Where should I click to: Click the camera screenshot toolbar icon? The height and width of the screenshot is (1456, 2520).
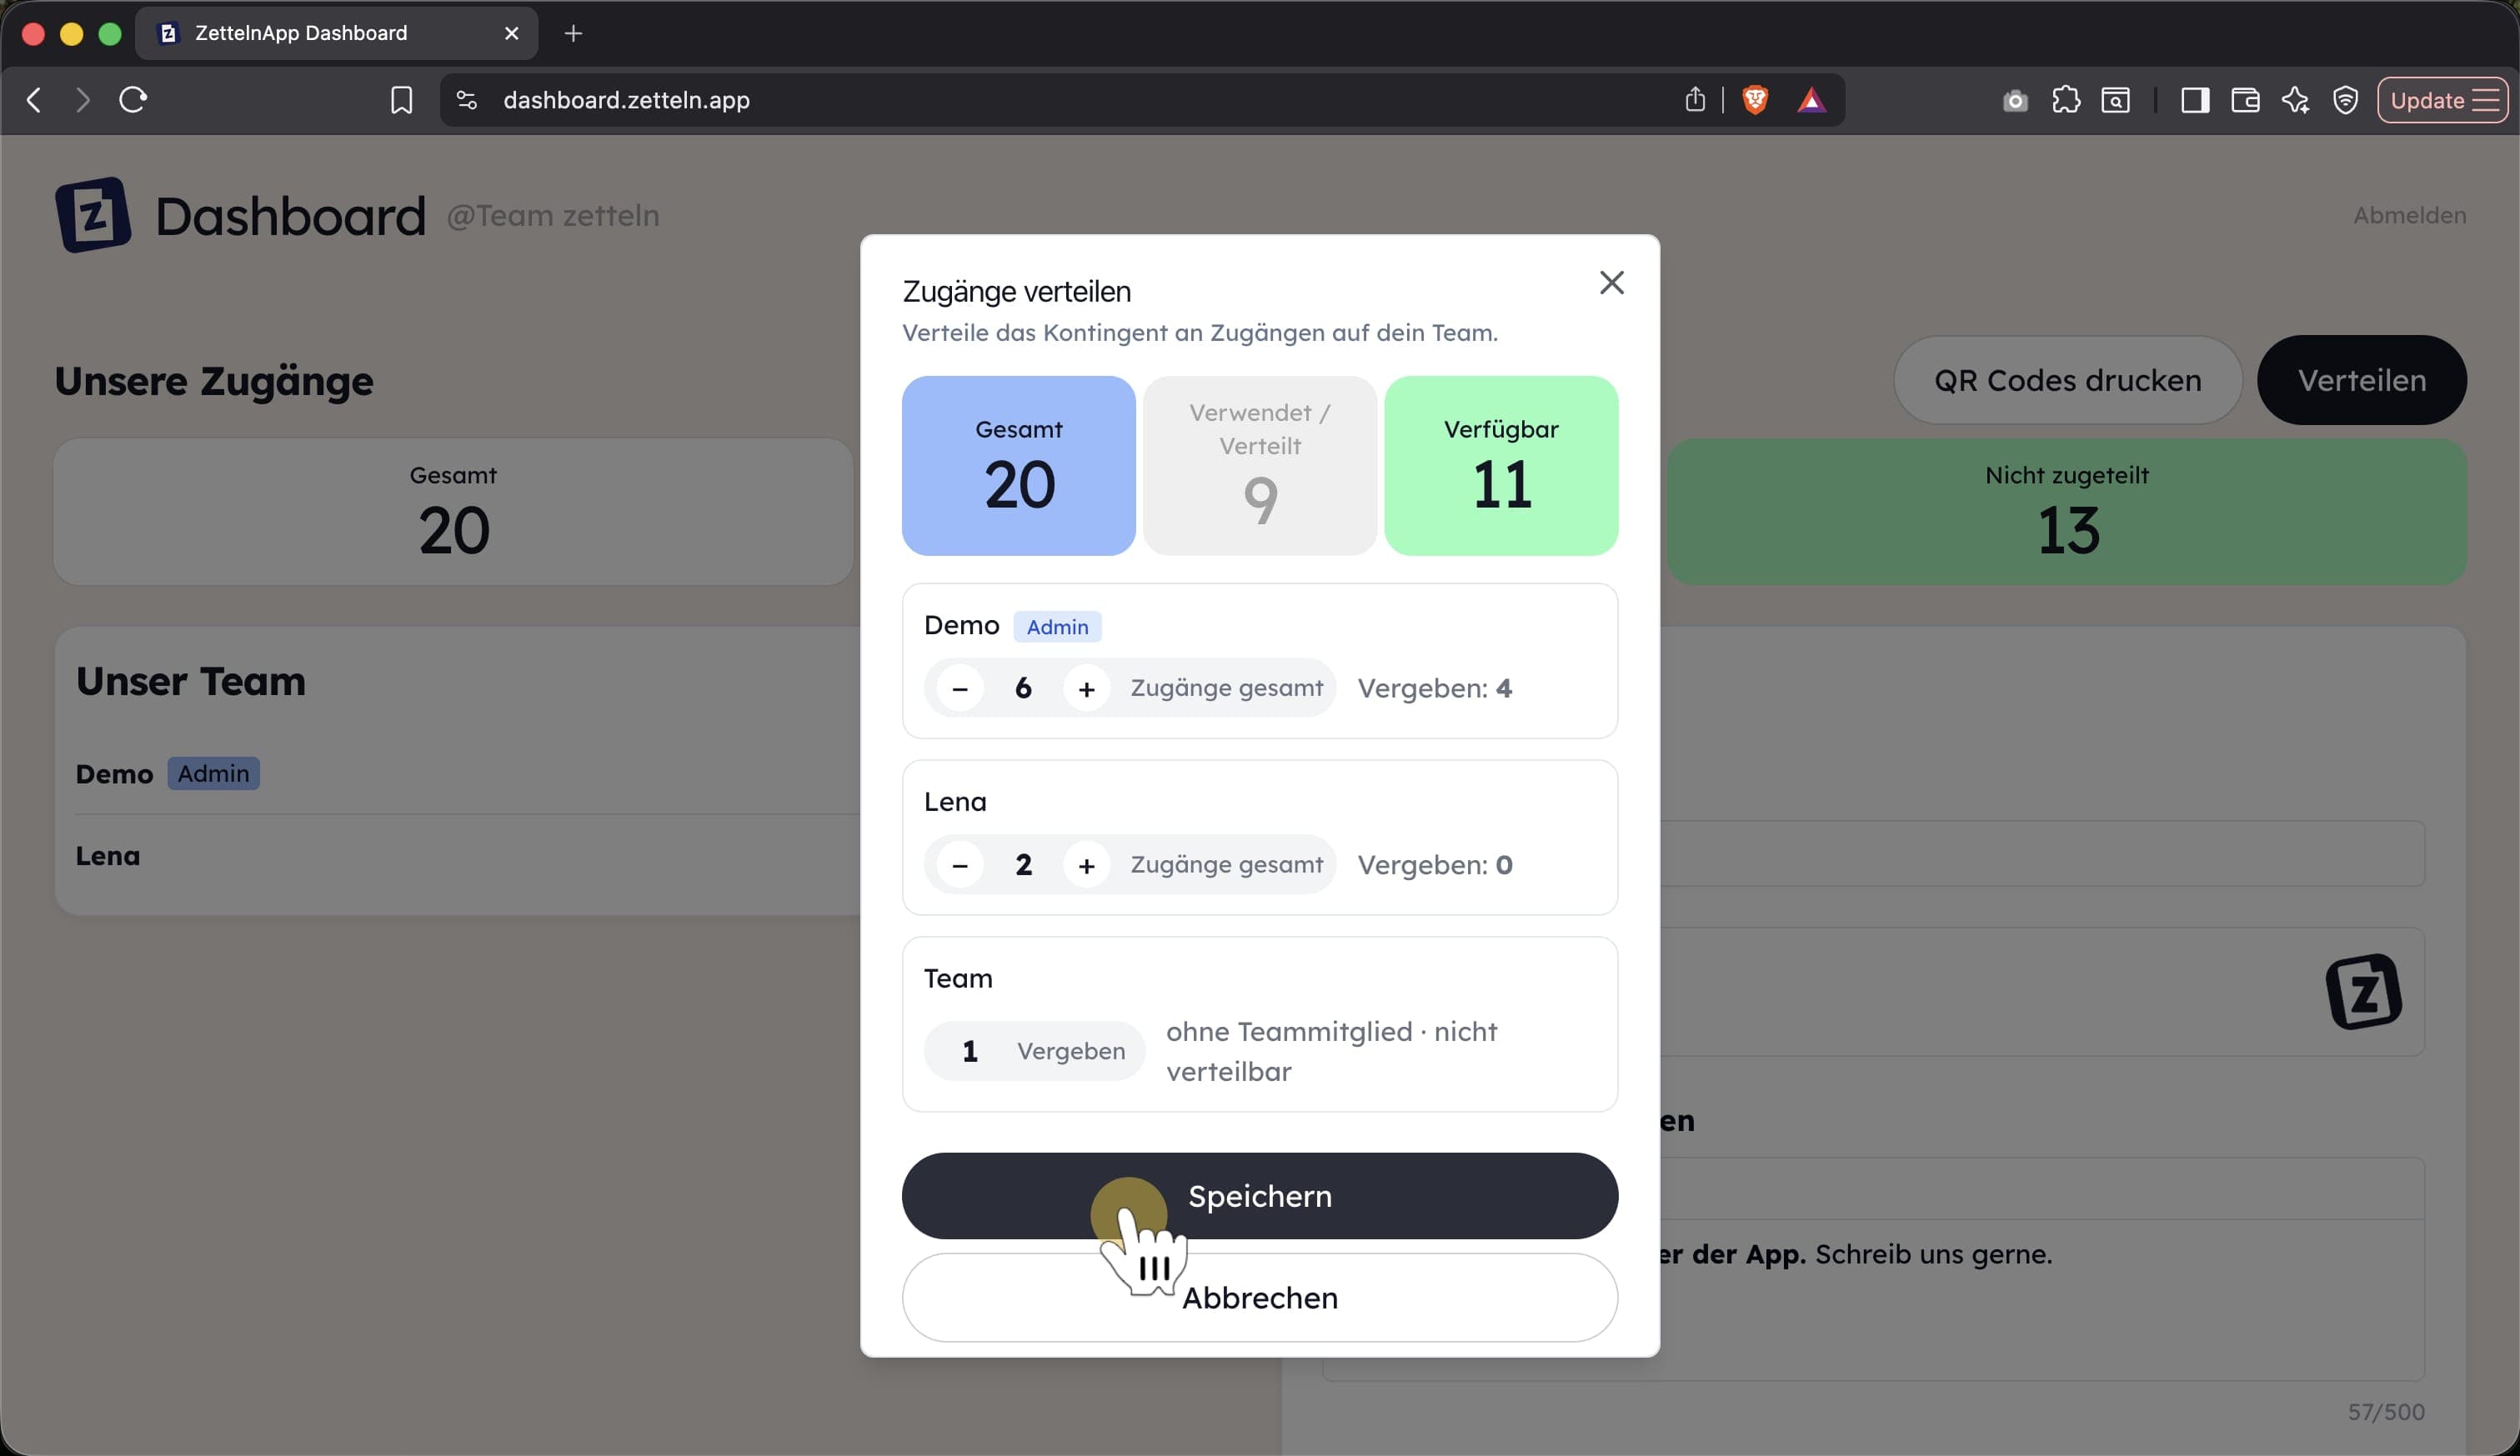click(2015, 100)
